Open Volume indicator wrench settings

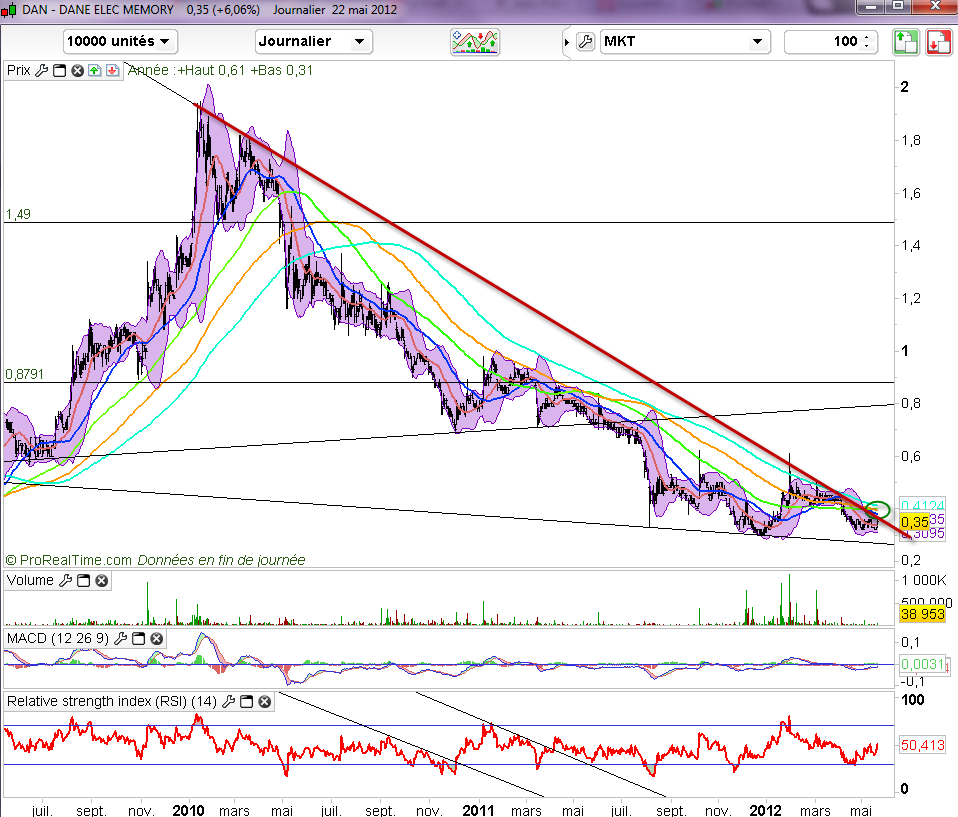(66, 581)
